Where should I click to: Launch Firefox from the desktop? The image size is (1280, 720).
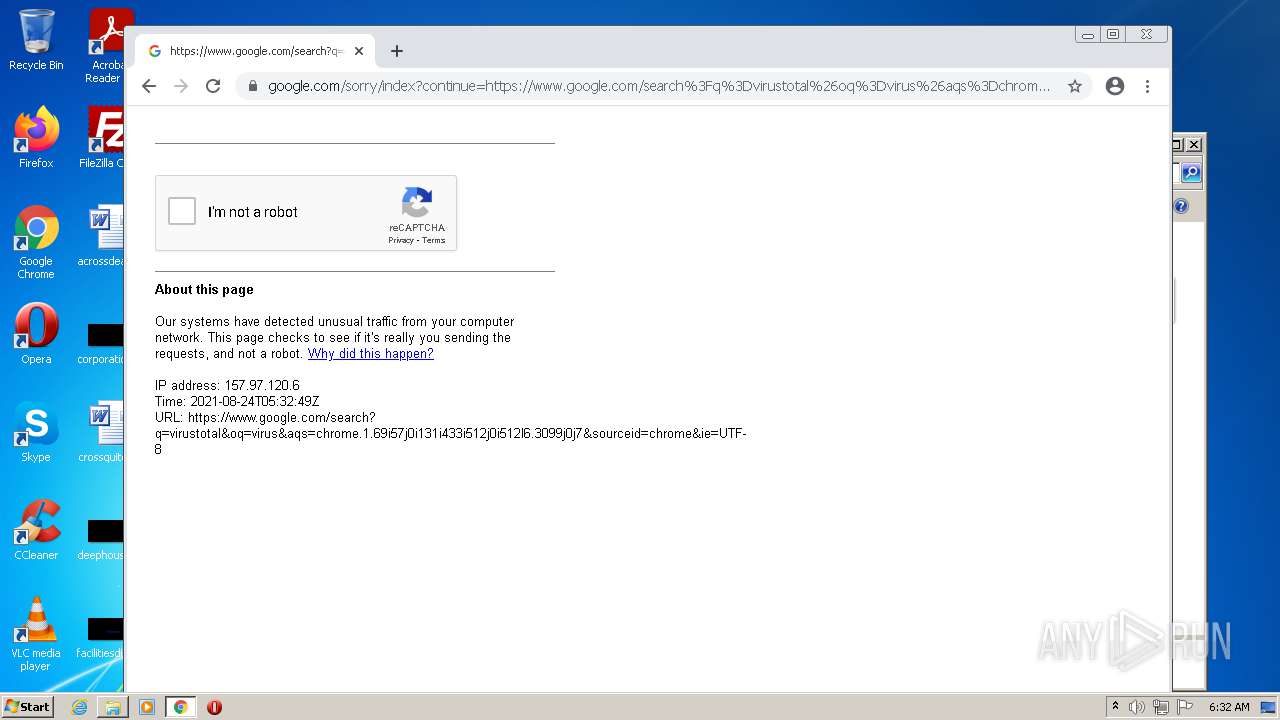point(36,138)
